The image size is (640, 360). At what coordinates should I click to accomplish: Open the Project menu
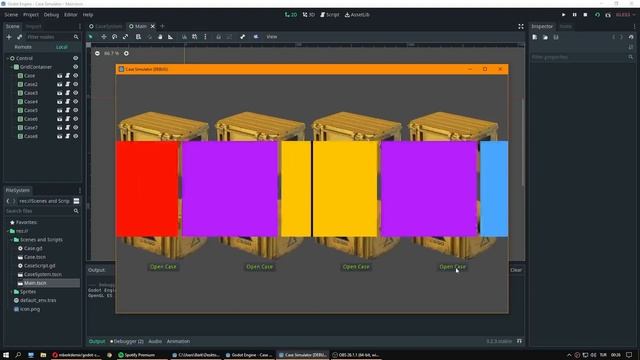[31, 15]
